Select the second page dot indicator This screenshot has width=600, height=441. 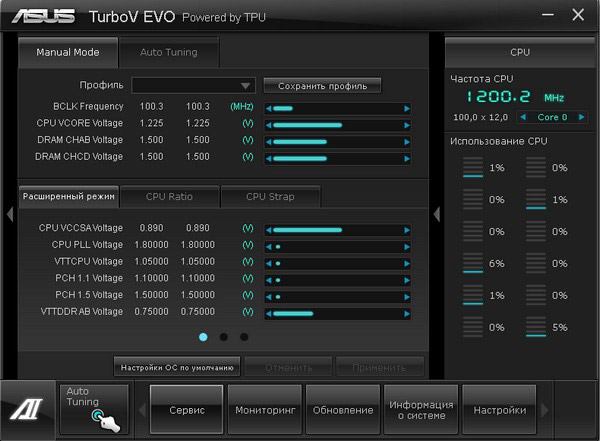point(224,337)
